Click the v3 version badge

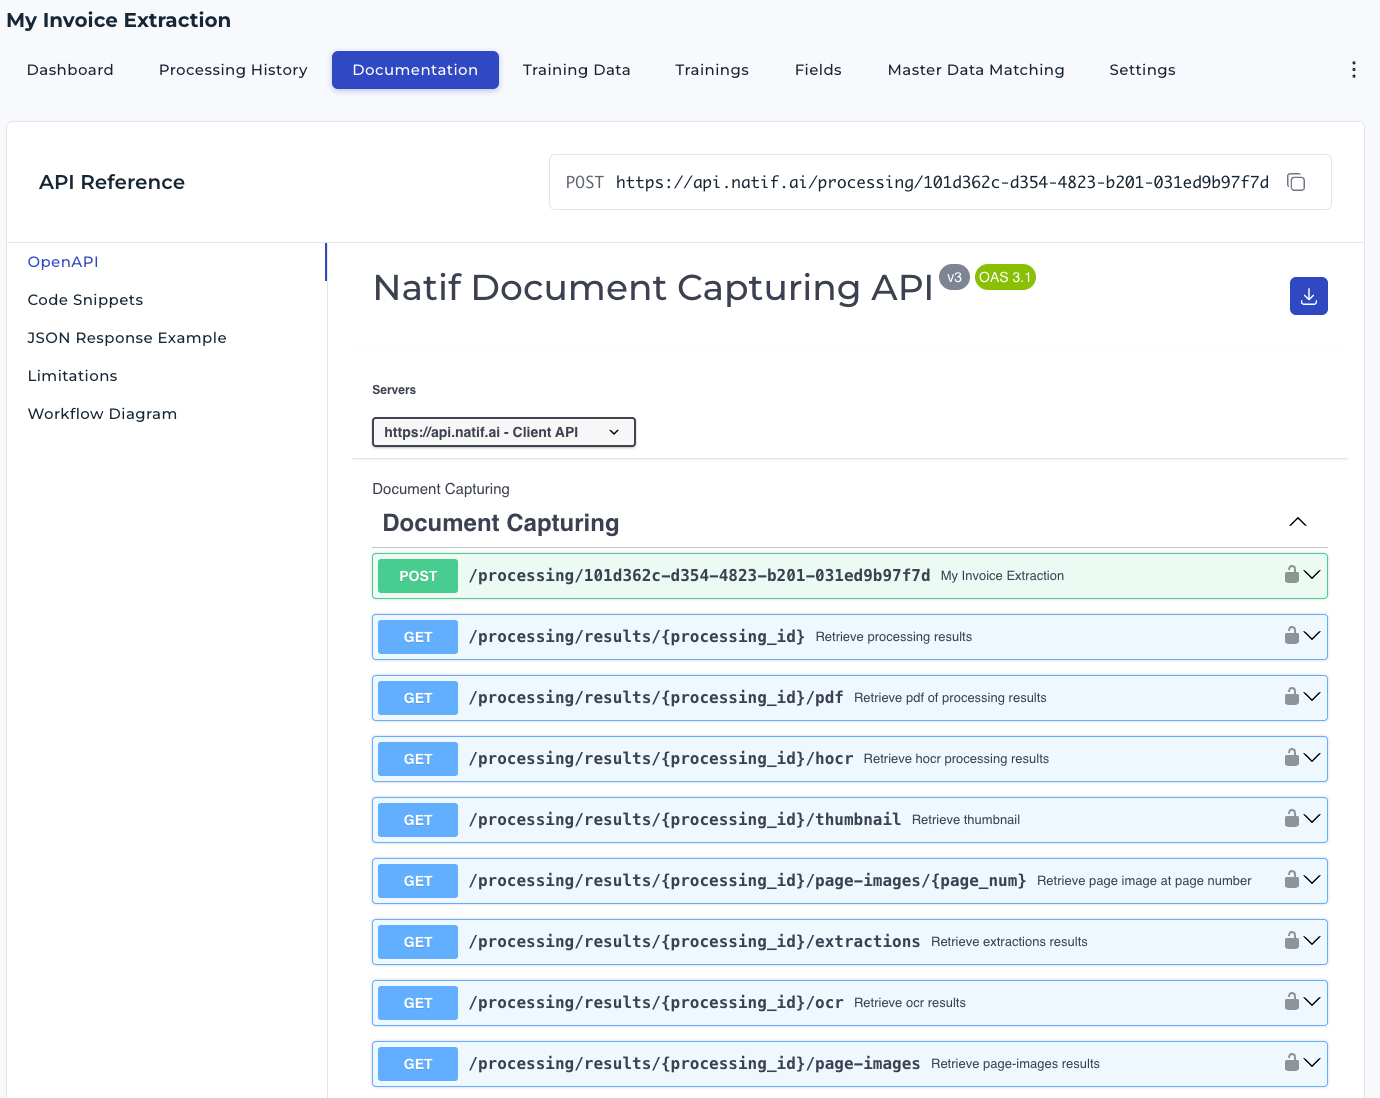point(954,277)
